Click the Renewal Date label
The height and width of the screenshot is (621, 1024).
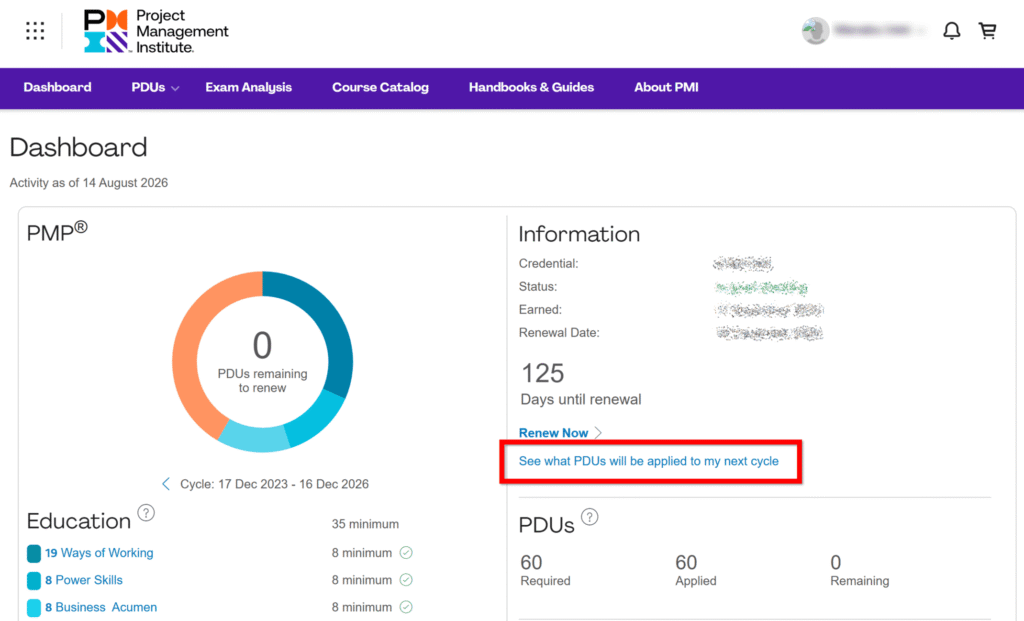point(559,332)
